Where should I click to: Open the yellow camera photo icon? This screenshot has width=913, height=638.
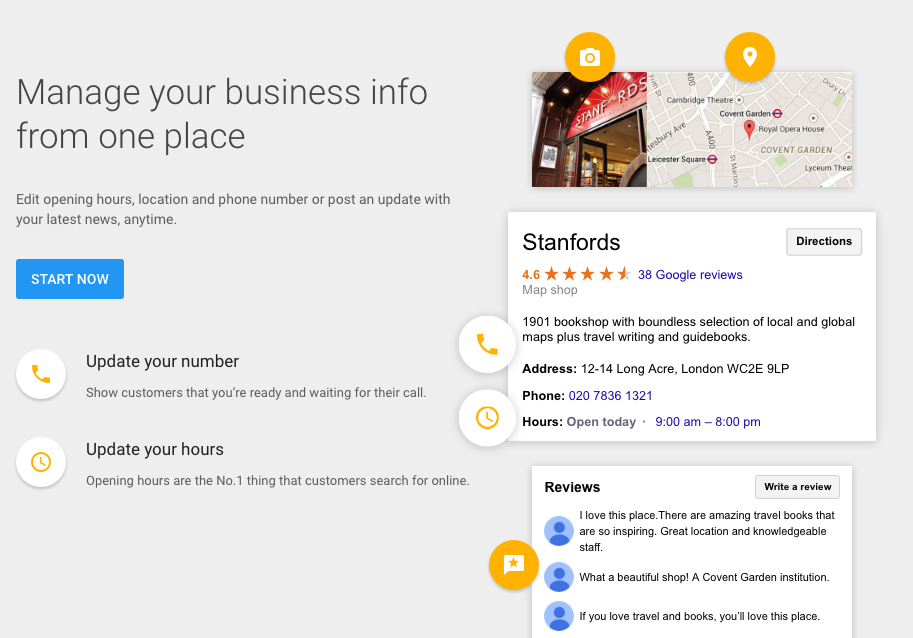pos(589,57)
